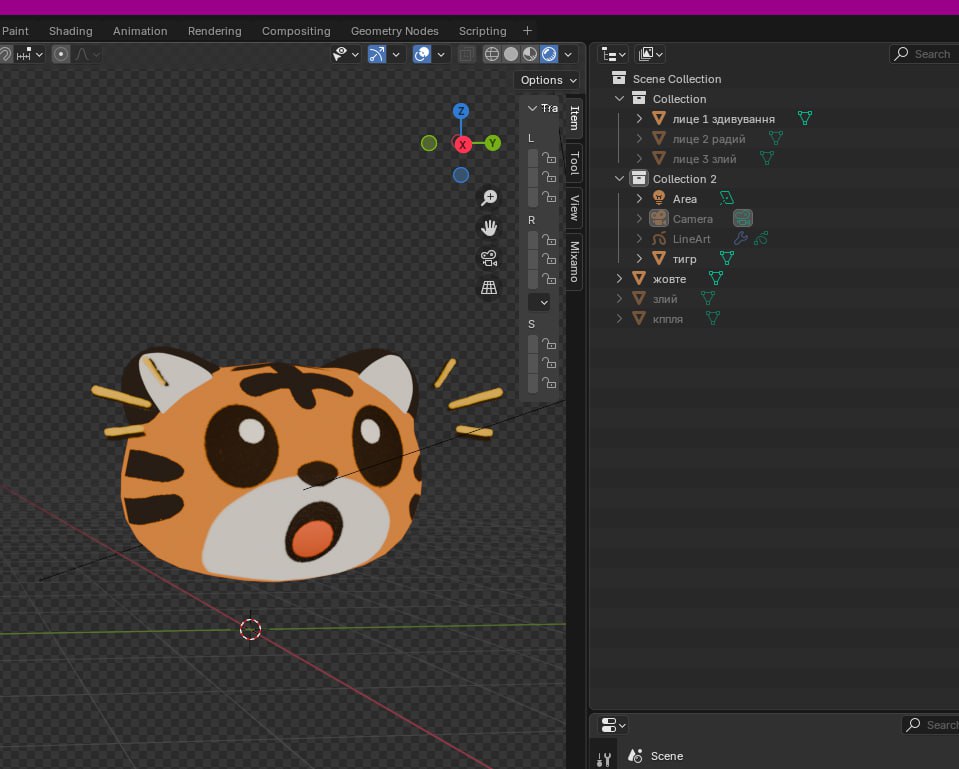Select the кппля object in outliner

coord(667,319)
